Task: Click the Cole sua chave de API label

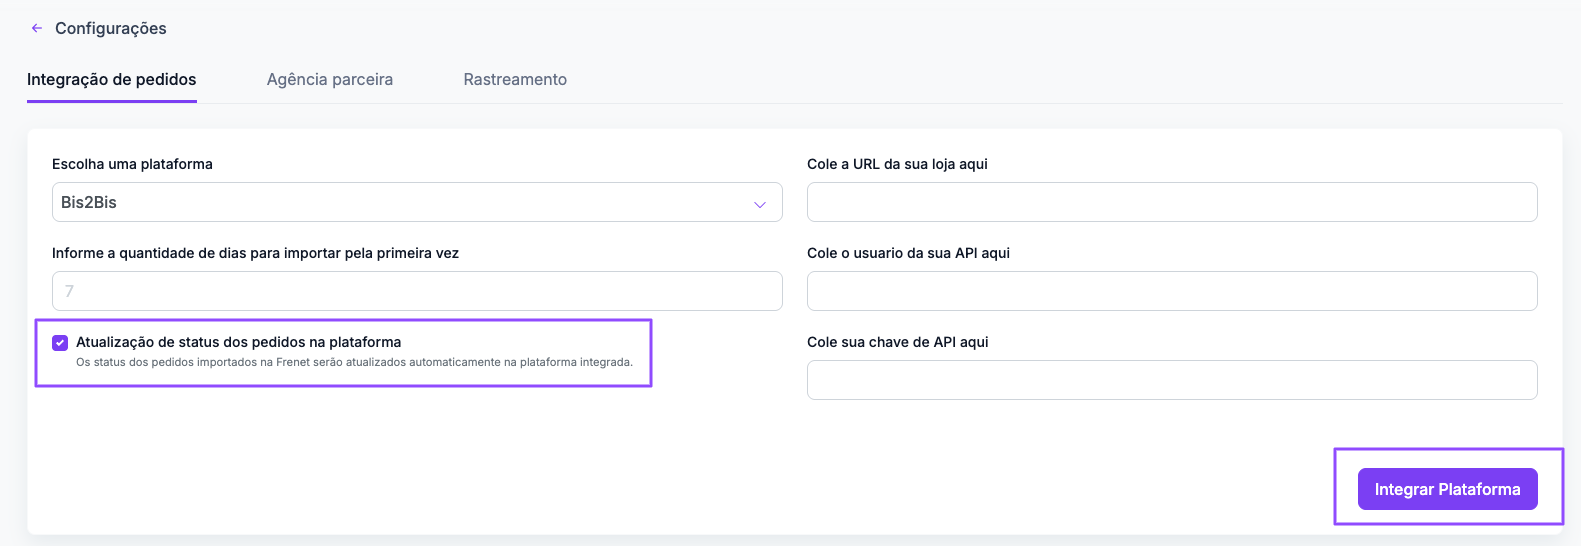Action: point(897,342)
